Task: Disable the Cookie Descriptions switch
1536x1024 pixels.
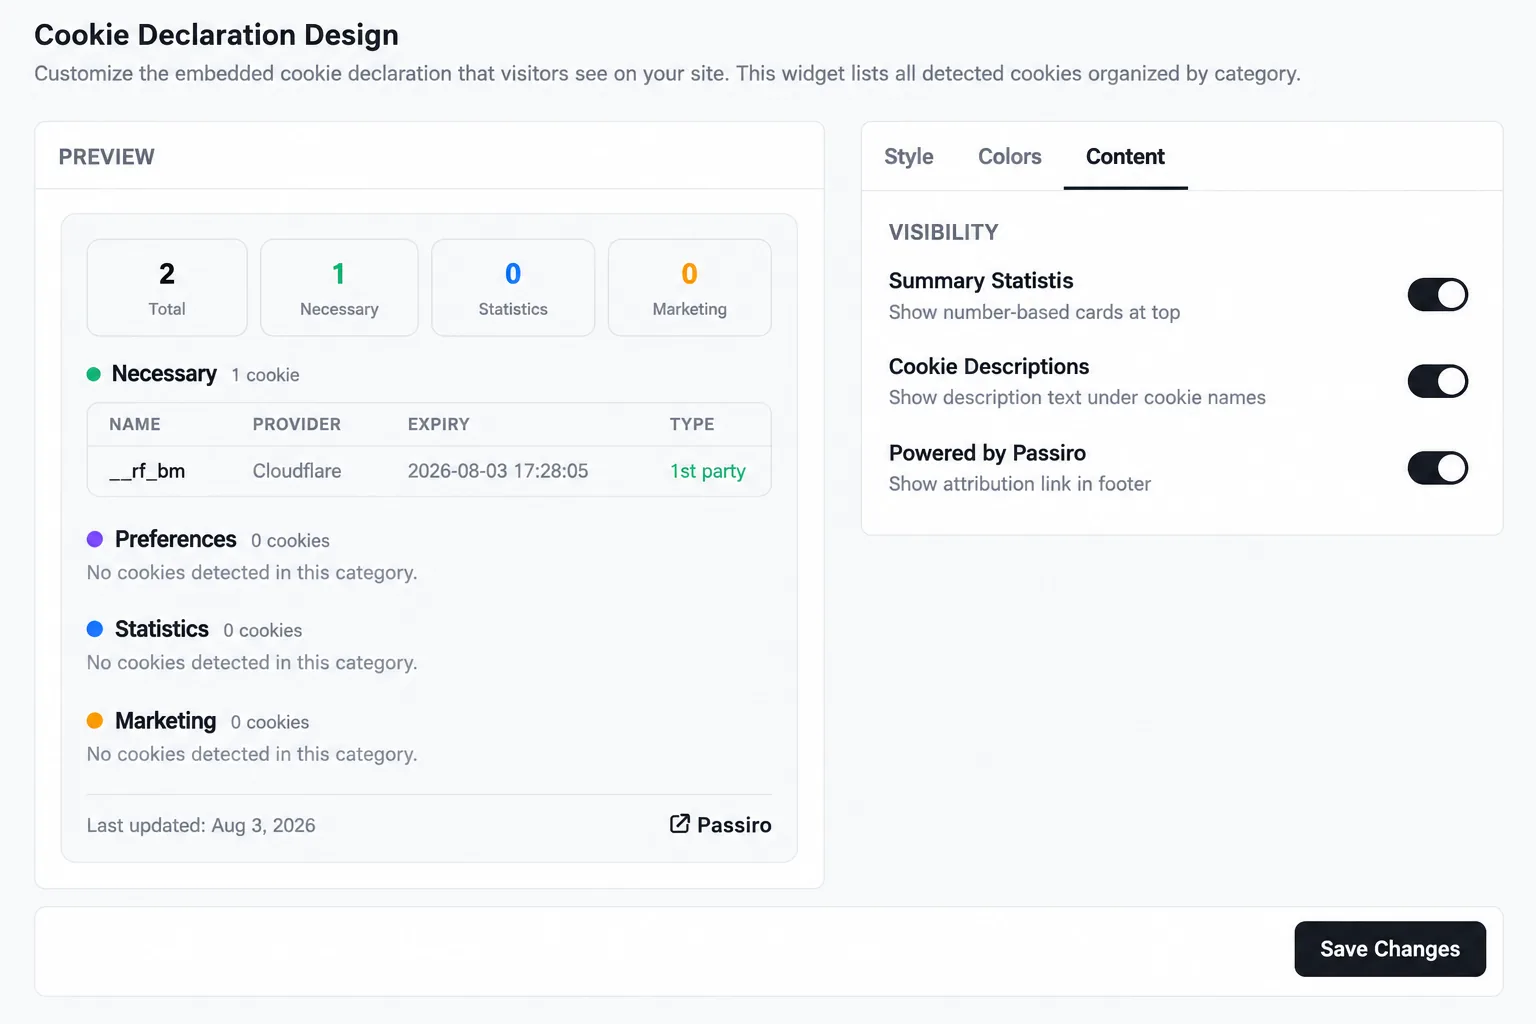Action: [x=1437, y=381]
